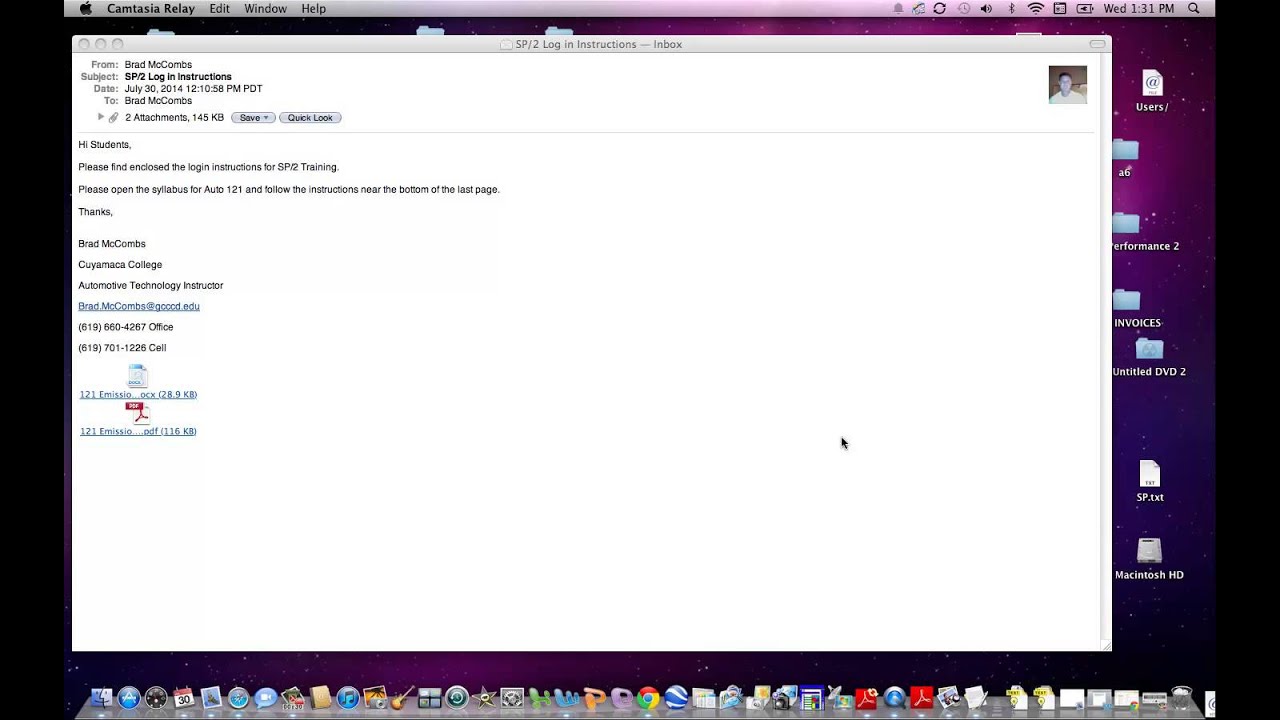Screen dimensions: 1280x720
Task: Open iPhoto from the Dock
Action: coord(375,698)
